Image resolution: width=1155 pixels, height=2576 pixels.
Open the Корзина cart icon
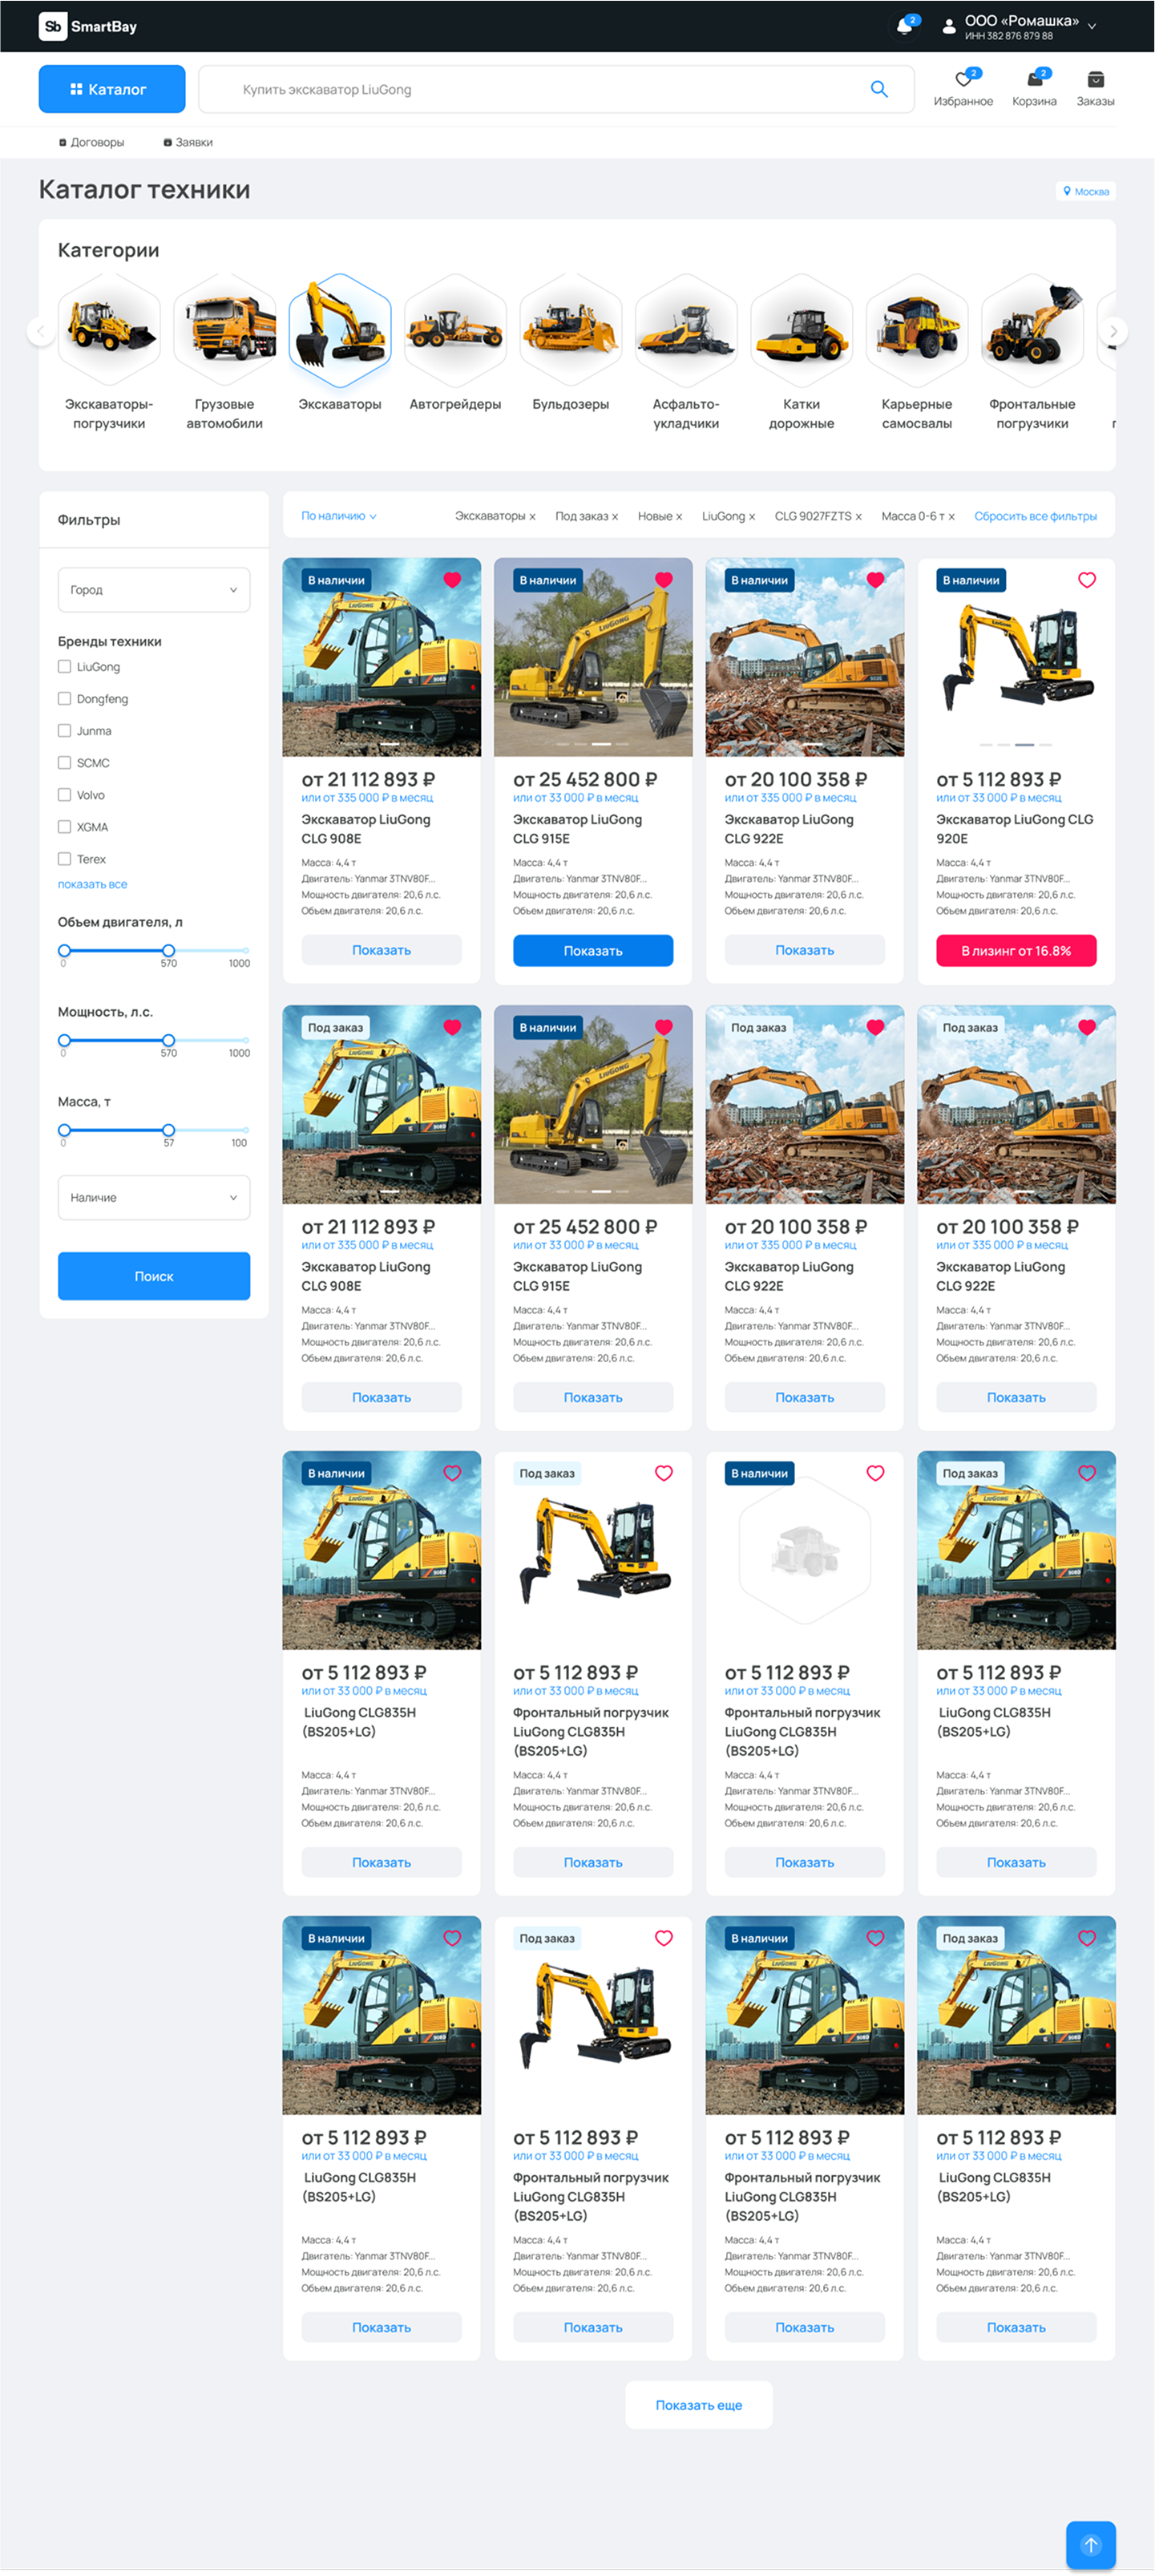pyautogui.click(x=1034, y=88)
